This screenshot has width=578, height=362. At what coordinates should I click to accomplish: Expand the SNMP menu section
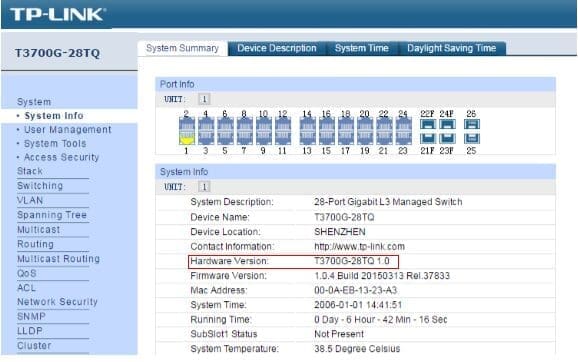31,316
